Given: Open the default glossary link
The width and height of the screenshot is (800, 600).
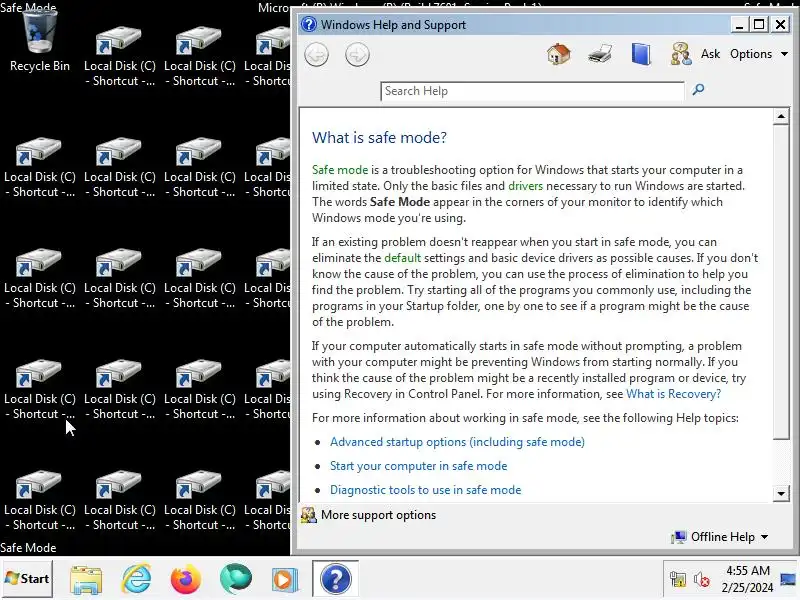Looking at the screenshot, I should (x=403, y=258).
